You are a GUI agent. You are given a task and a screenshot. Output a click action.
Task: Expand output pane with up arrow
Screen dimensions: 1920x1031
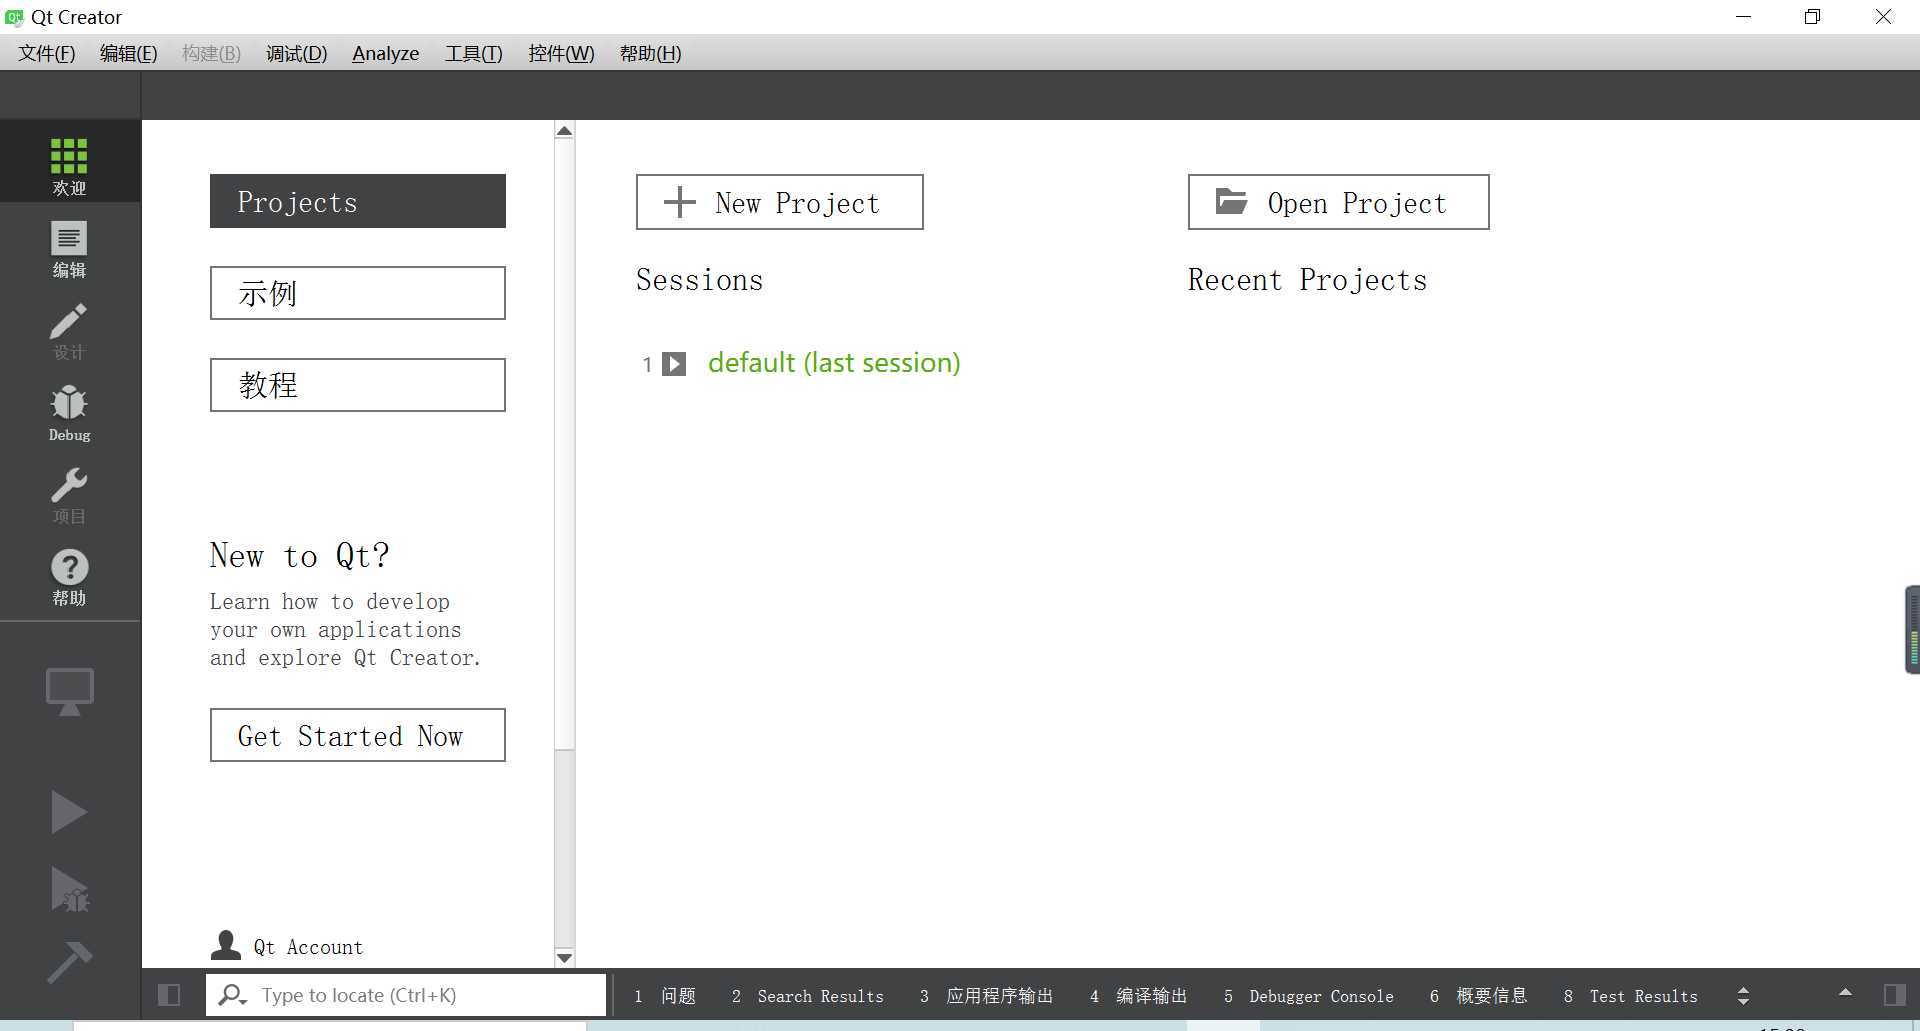tap(1845, 993)
